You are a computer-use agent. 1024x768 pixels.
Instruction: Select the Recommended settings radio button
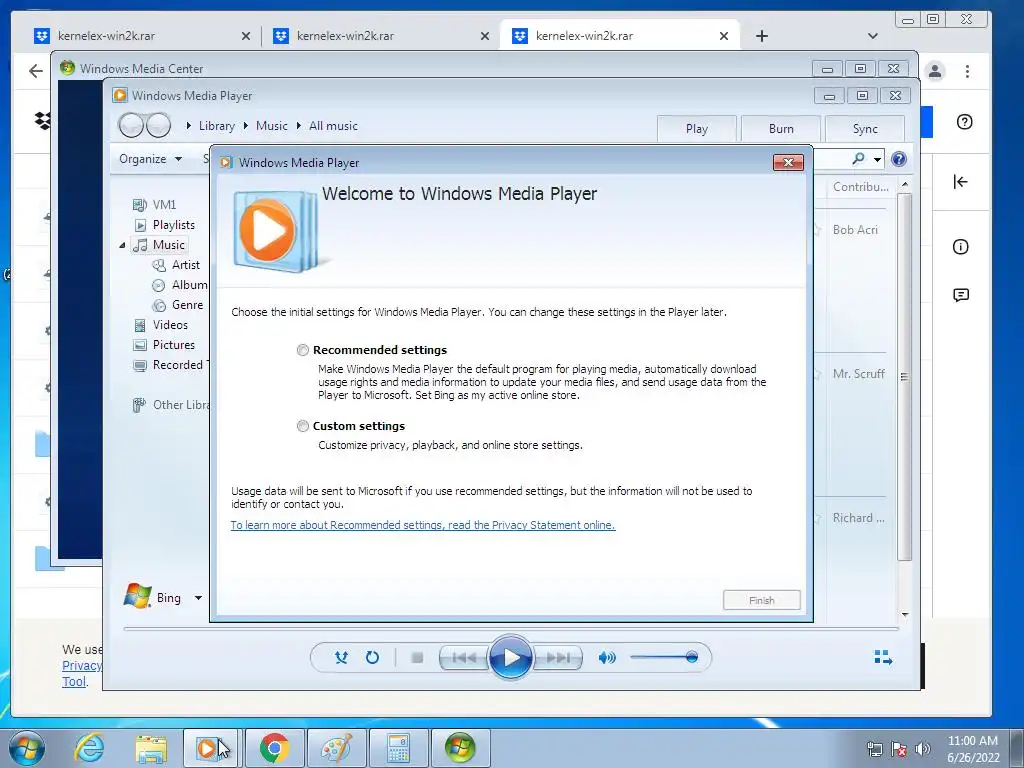pyautogui.click(x=302, y=350)
